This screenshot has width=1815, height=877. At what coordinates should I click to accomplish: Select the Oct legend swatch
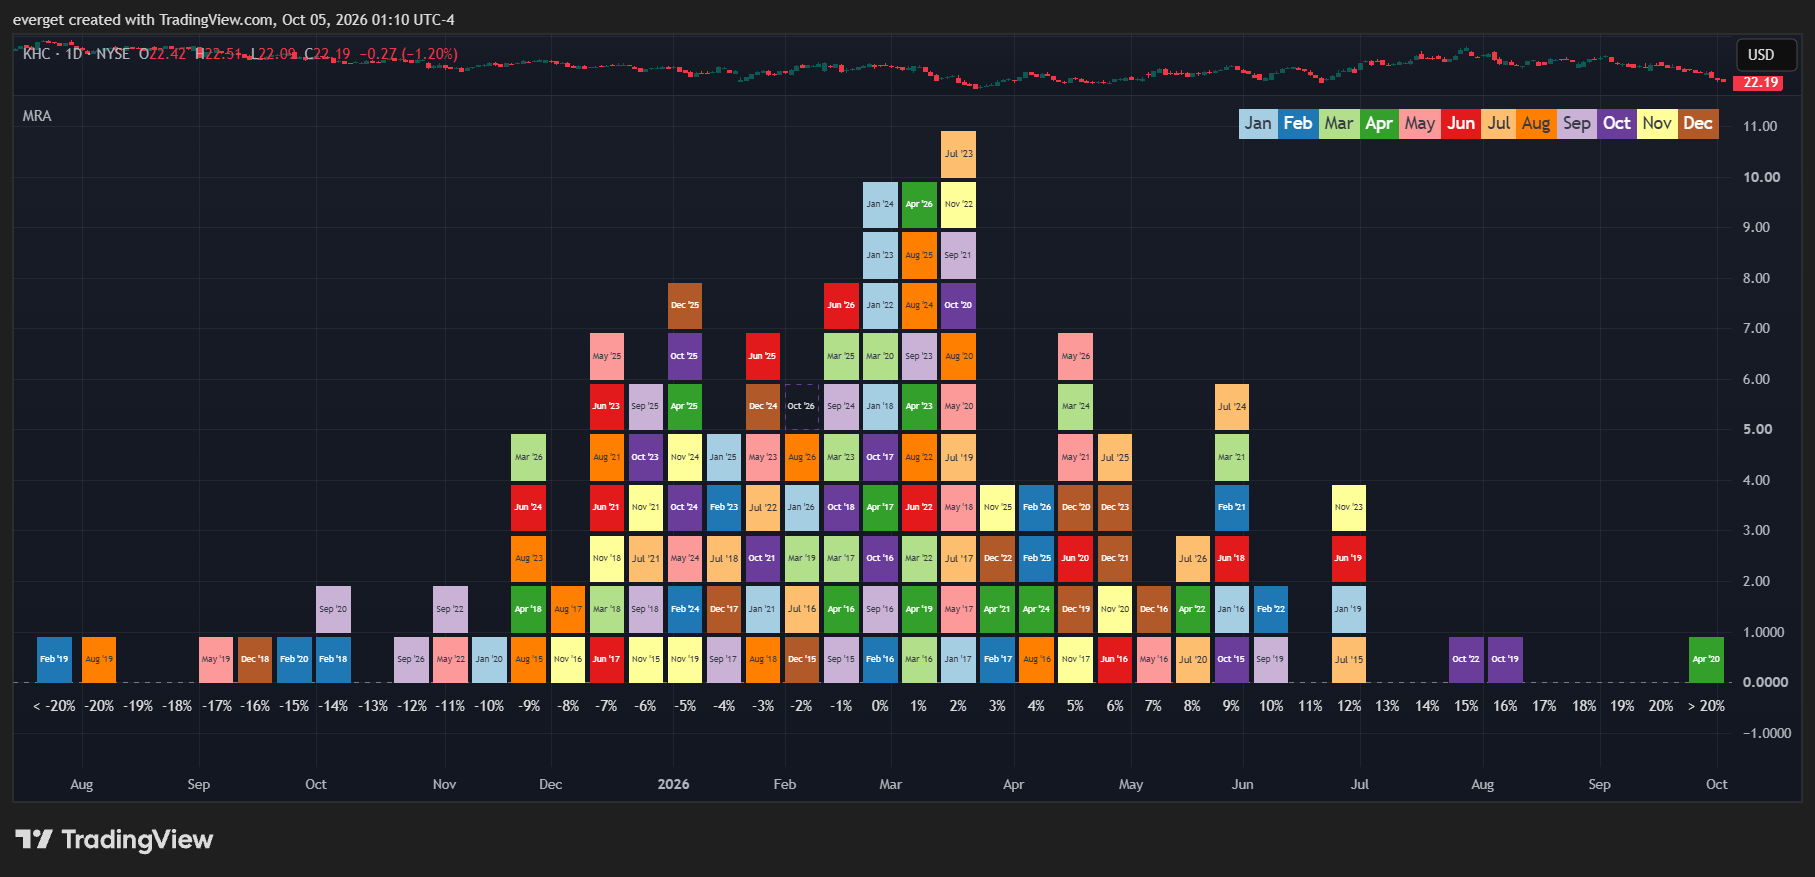(x=1617, y=124)
